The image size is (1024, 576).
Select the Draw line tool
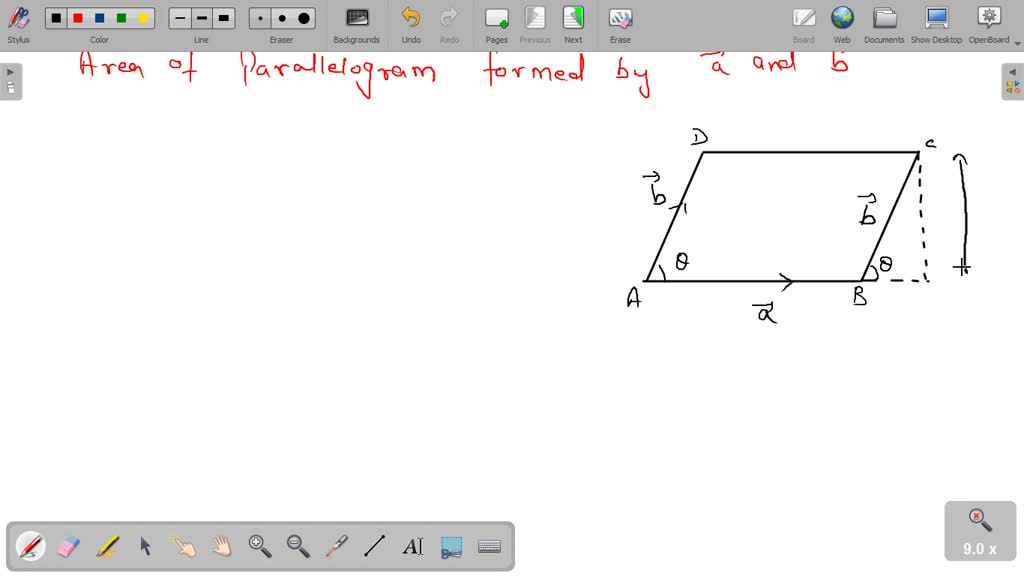click(x=372, y=546)
